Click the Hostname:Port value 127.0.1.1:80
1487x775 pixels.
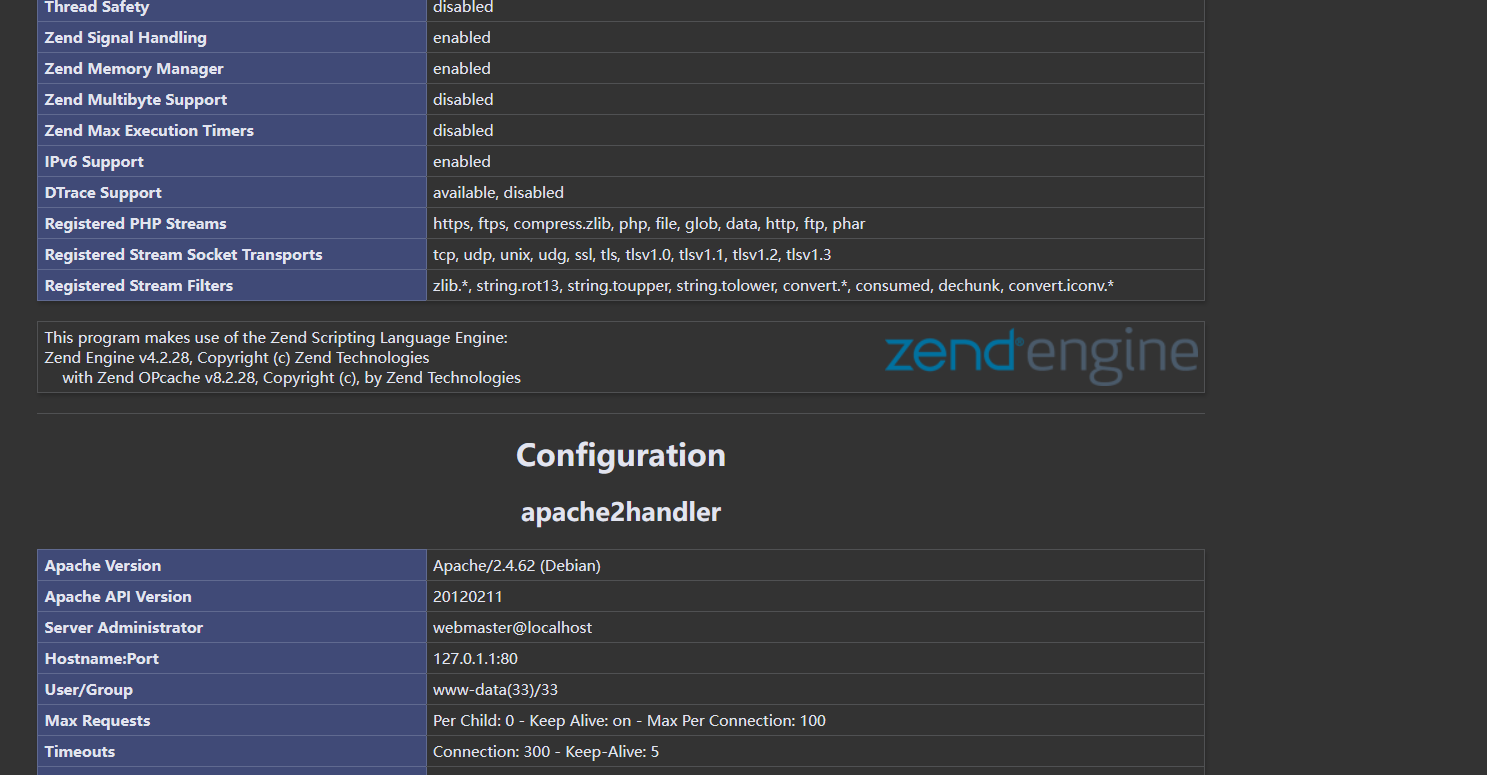pyautogui.click(x=475, y=658)
